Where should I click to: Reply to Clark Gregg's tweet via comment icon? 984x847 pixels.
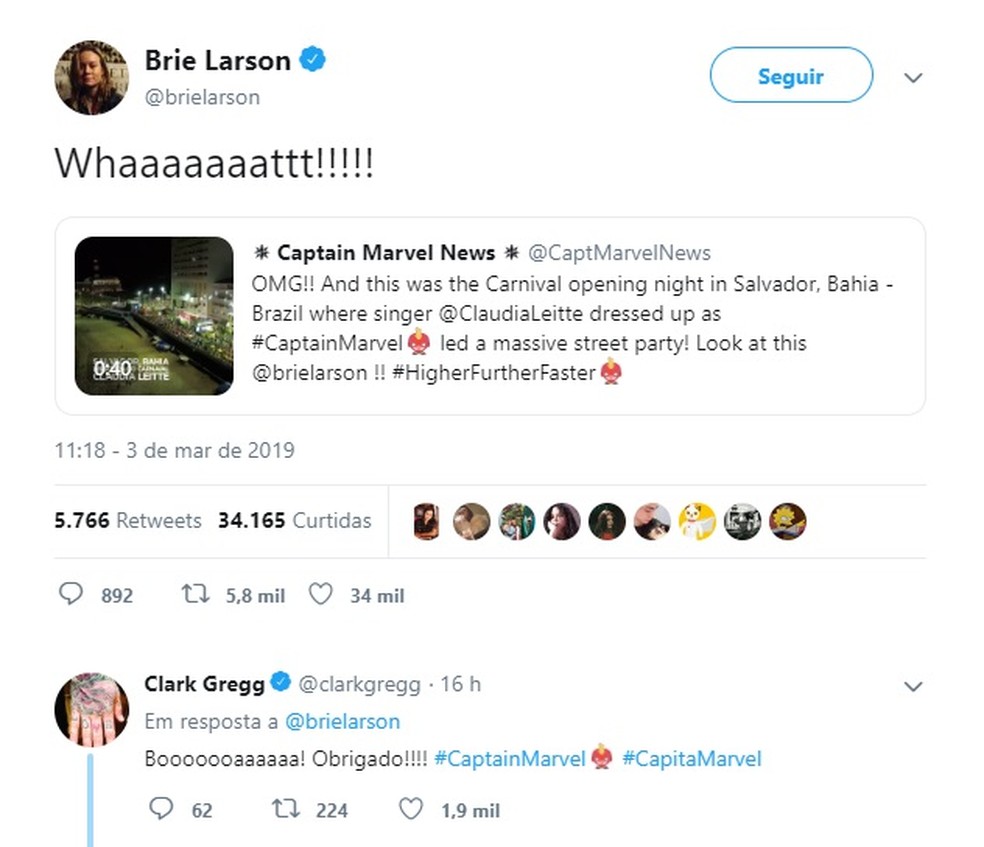(161, 808)
